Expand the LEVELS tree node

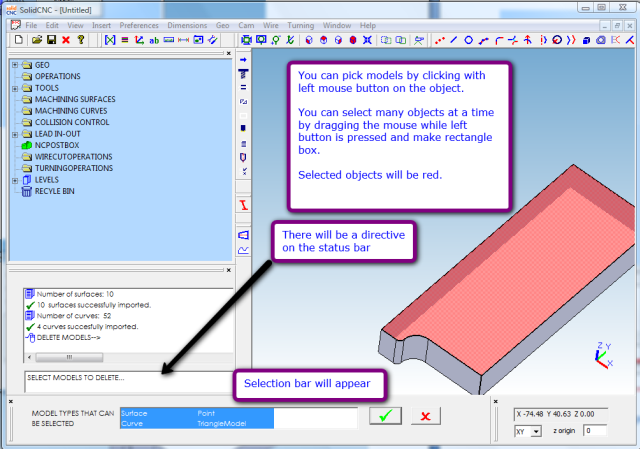coord(14,179)
